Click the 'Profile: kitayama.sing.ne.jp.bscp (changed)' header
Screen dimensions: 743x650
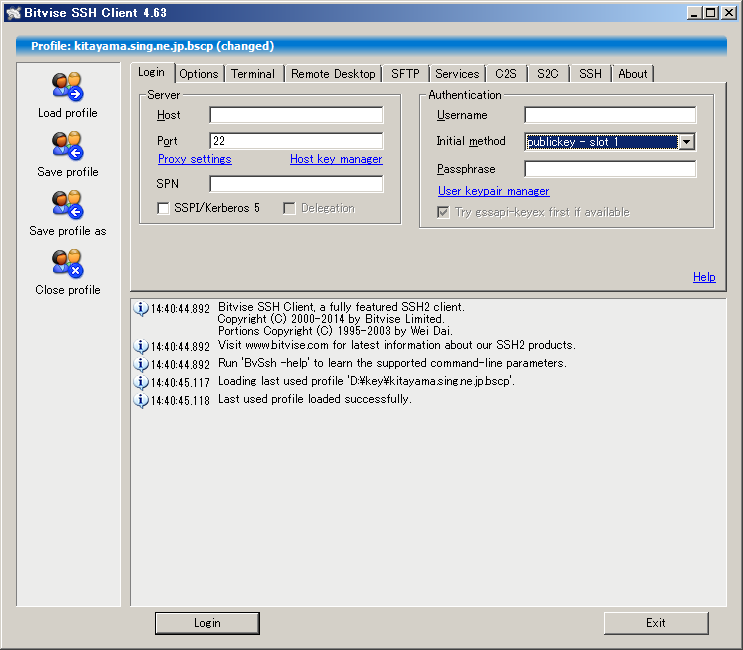pos(153,46)
